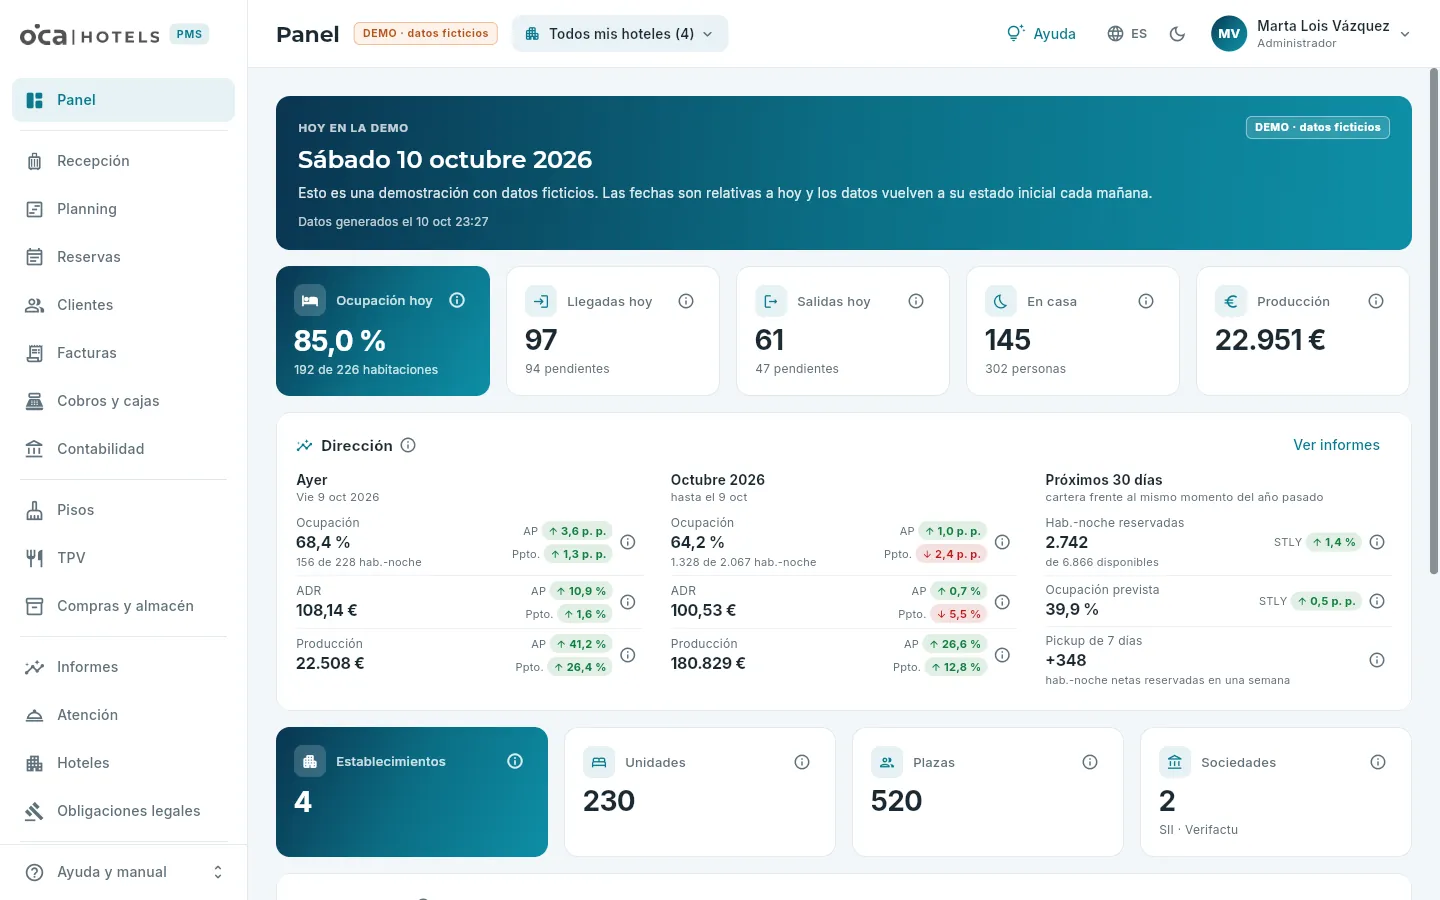Show info icon for Ocupación hoy
The height and width of the screenshot is (900, 1440).
tap(457, 300)
